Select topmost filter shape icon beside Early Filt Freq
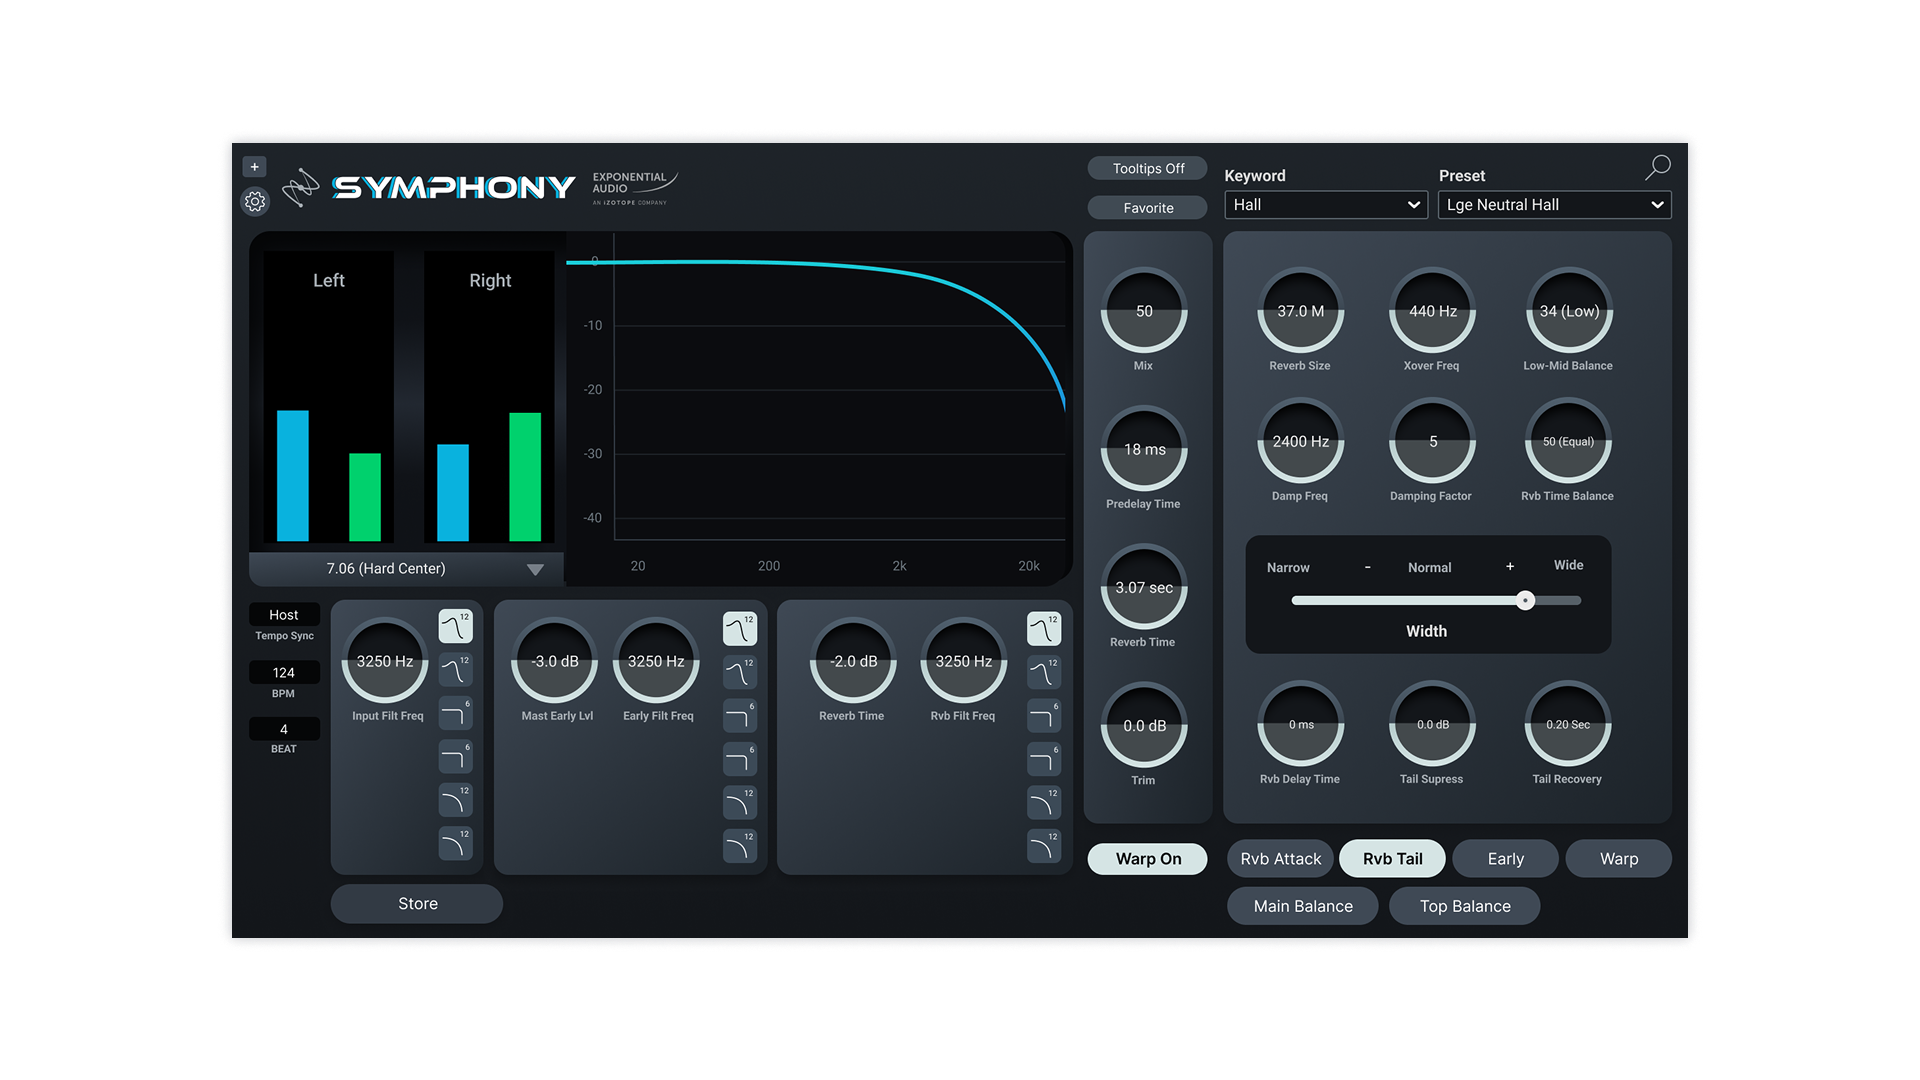The width and height of the screenshot is (1920, 1080). click(740, 629)
